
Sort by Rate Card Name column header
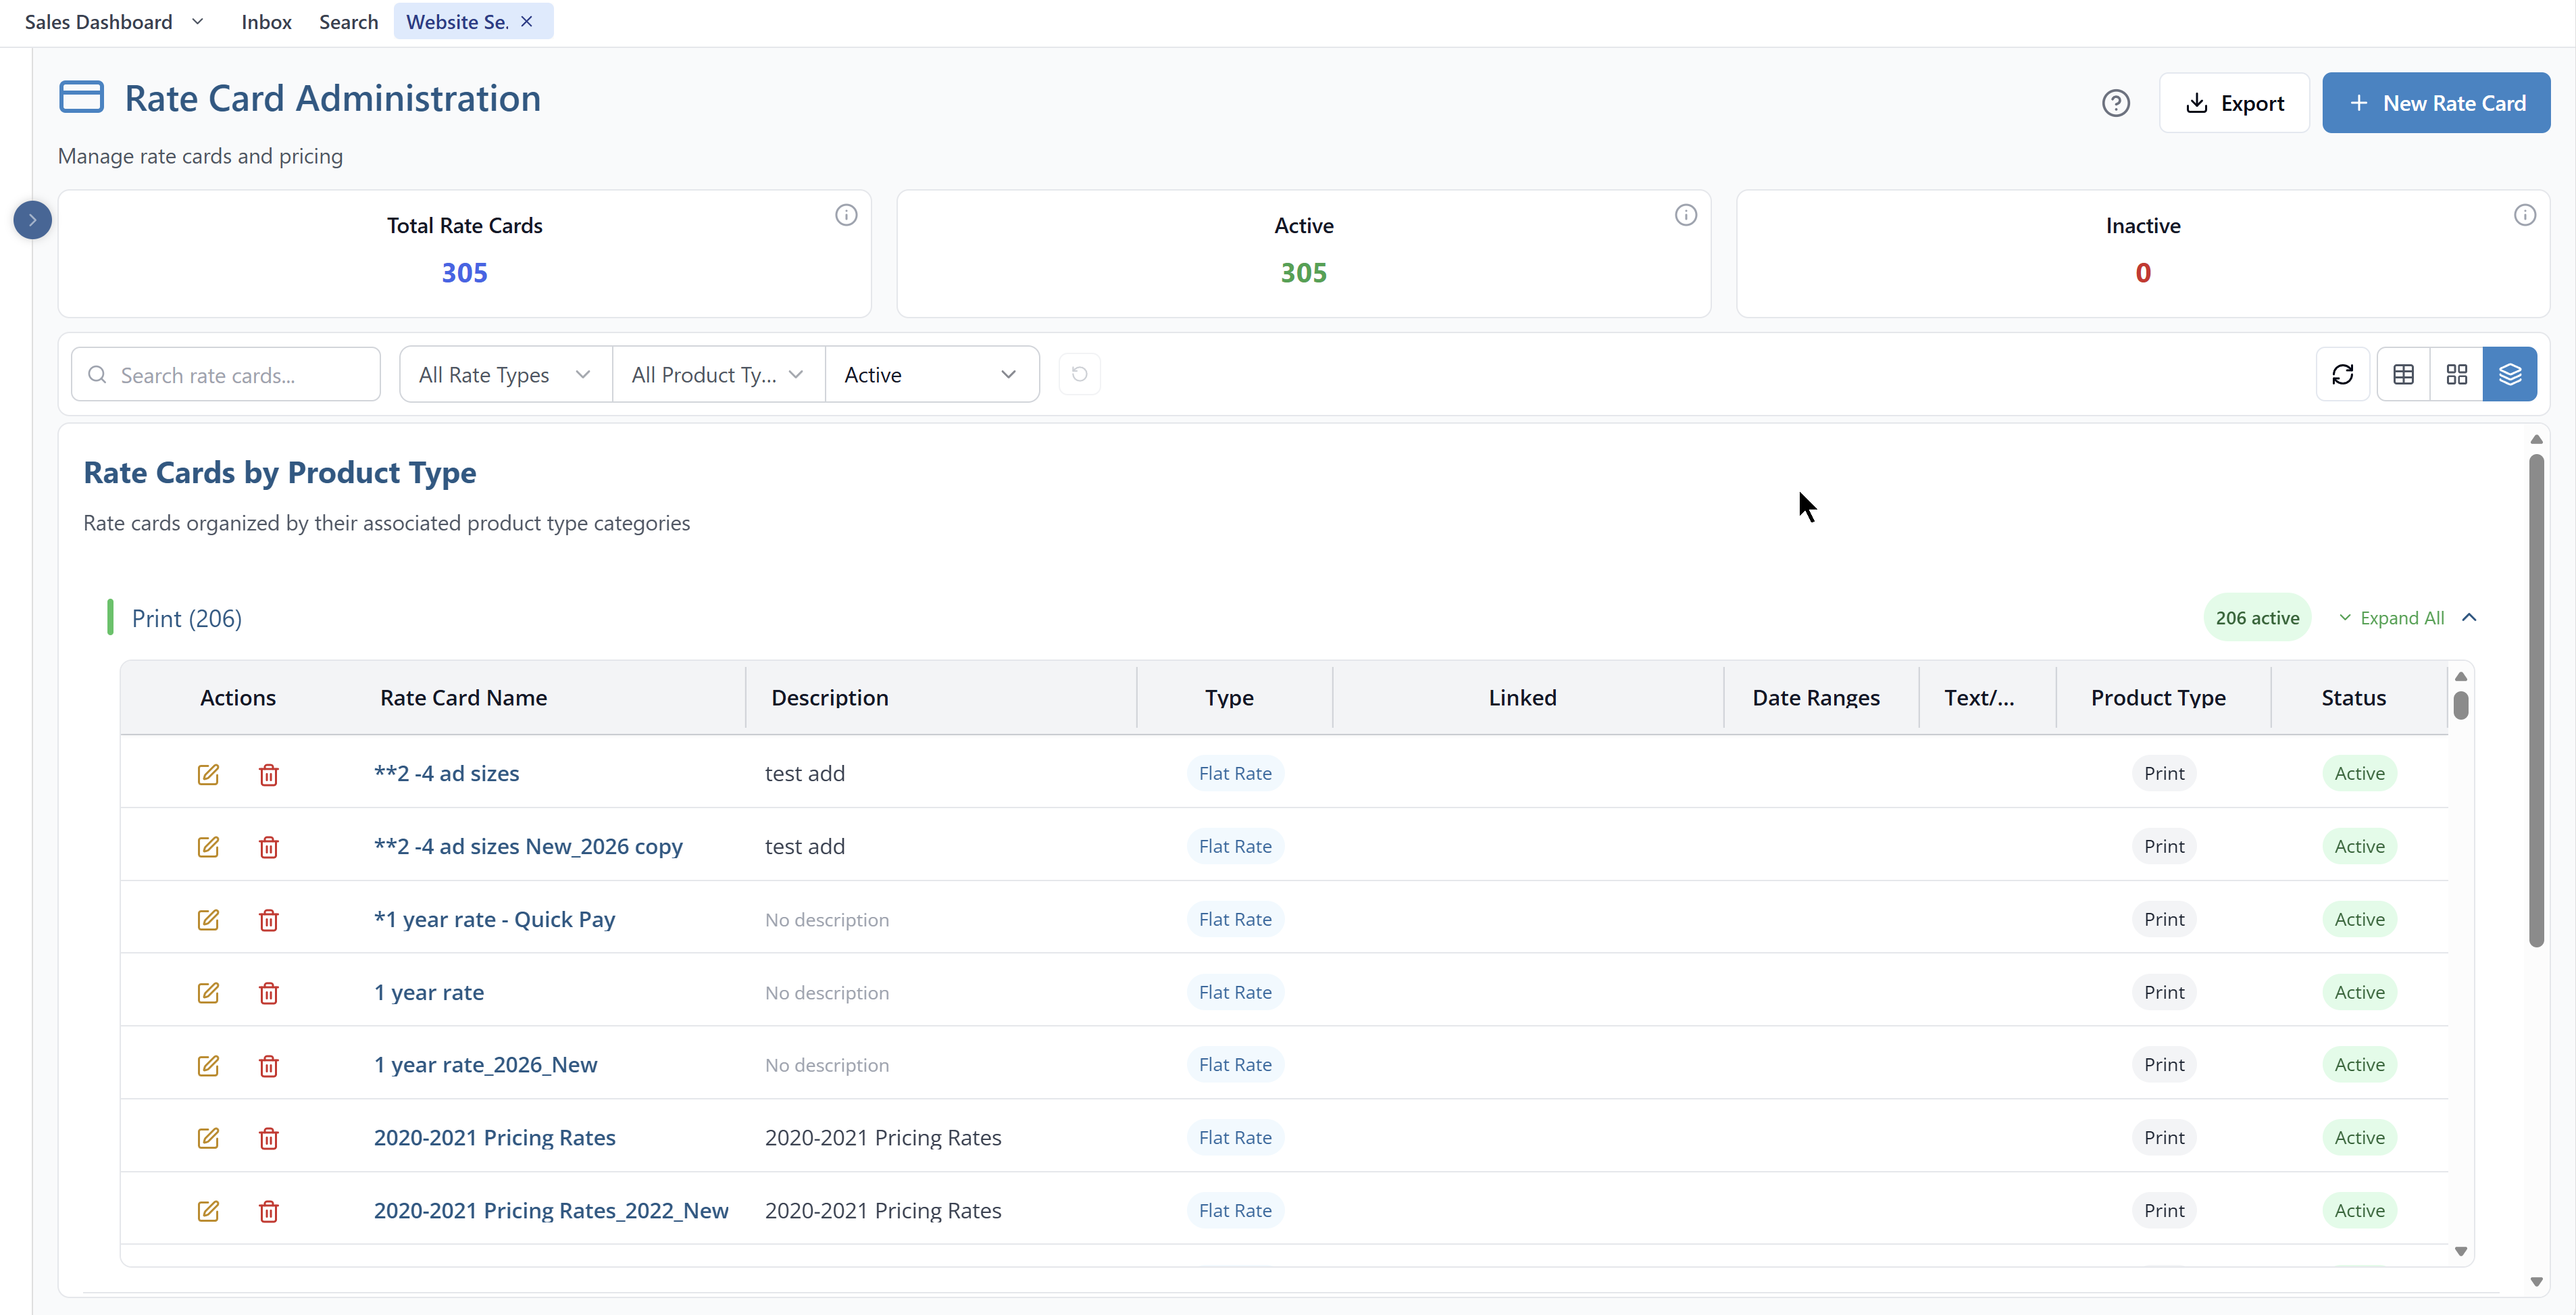463,698
